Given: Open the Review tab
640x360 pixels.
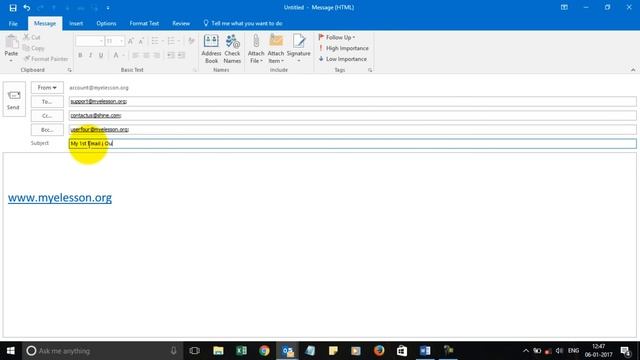Looking at the screenshot, I should (x=181, y=24).
